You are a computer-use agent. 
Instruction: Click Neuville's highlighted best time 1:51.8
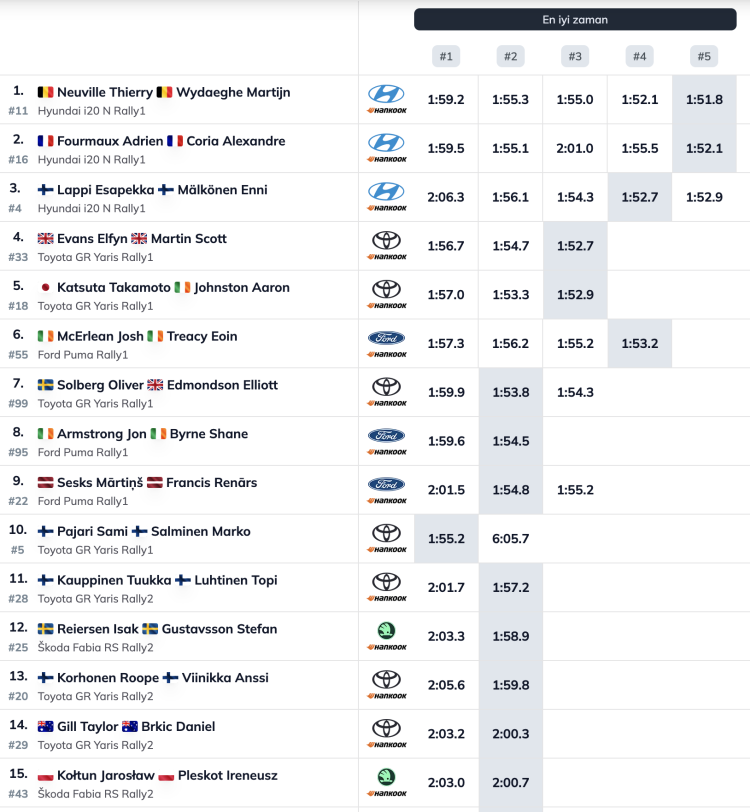coord(704,100)
